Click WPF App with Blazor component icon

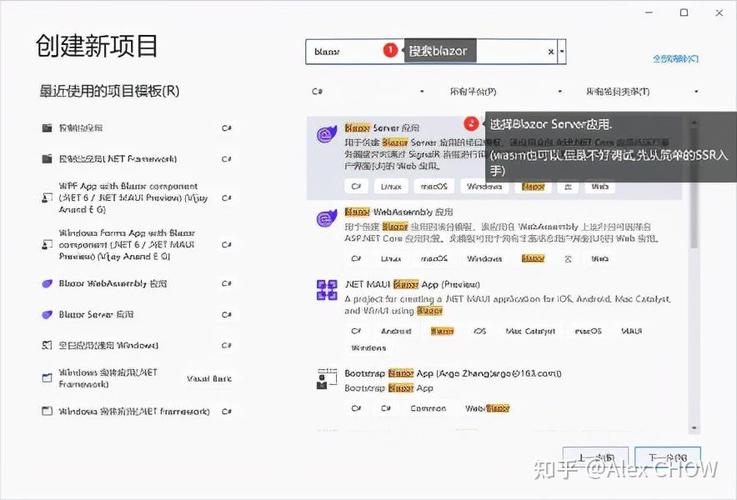(x=47, y=198)
